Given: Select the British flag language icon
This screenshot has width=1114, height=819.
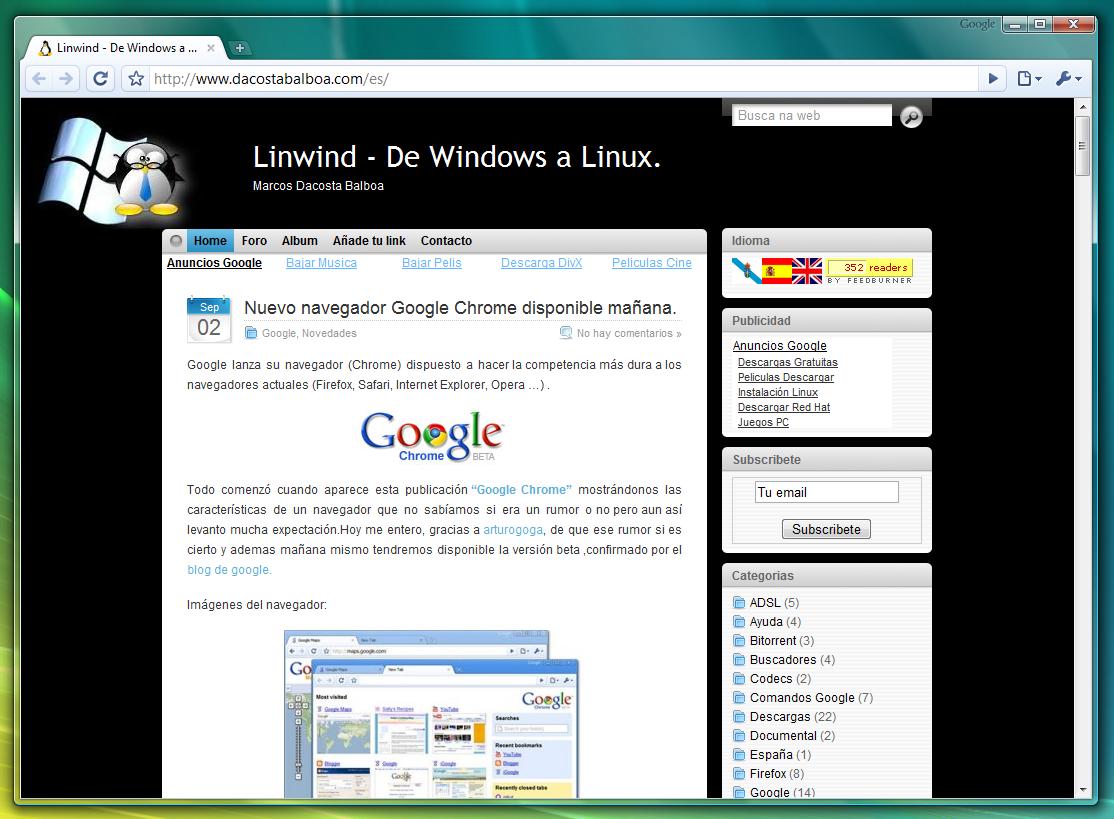Looking at the screenshot, I should pos(807,271).
